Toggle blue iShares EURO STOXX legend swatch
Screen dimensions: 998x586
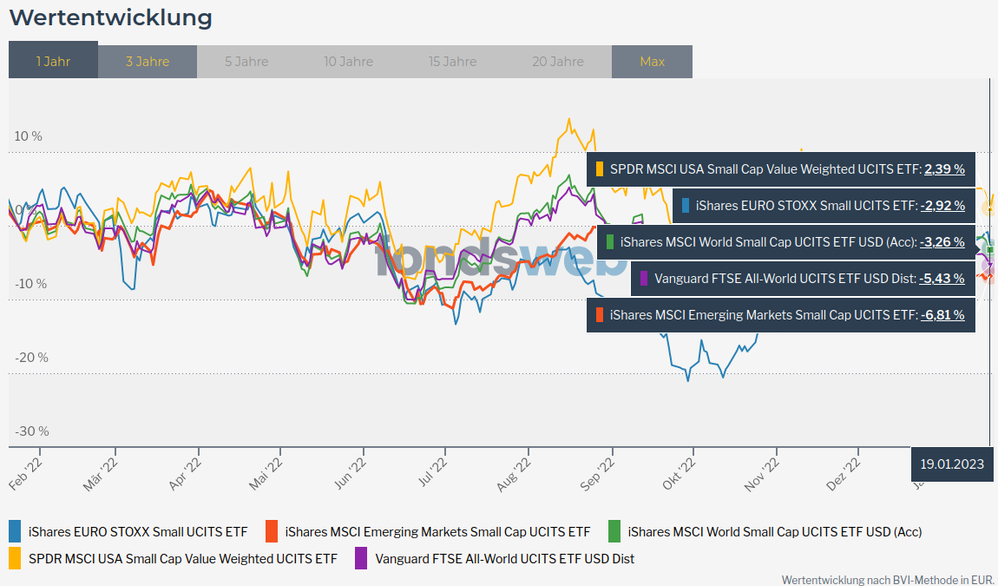coord(15,531)
